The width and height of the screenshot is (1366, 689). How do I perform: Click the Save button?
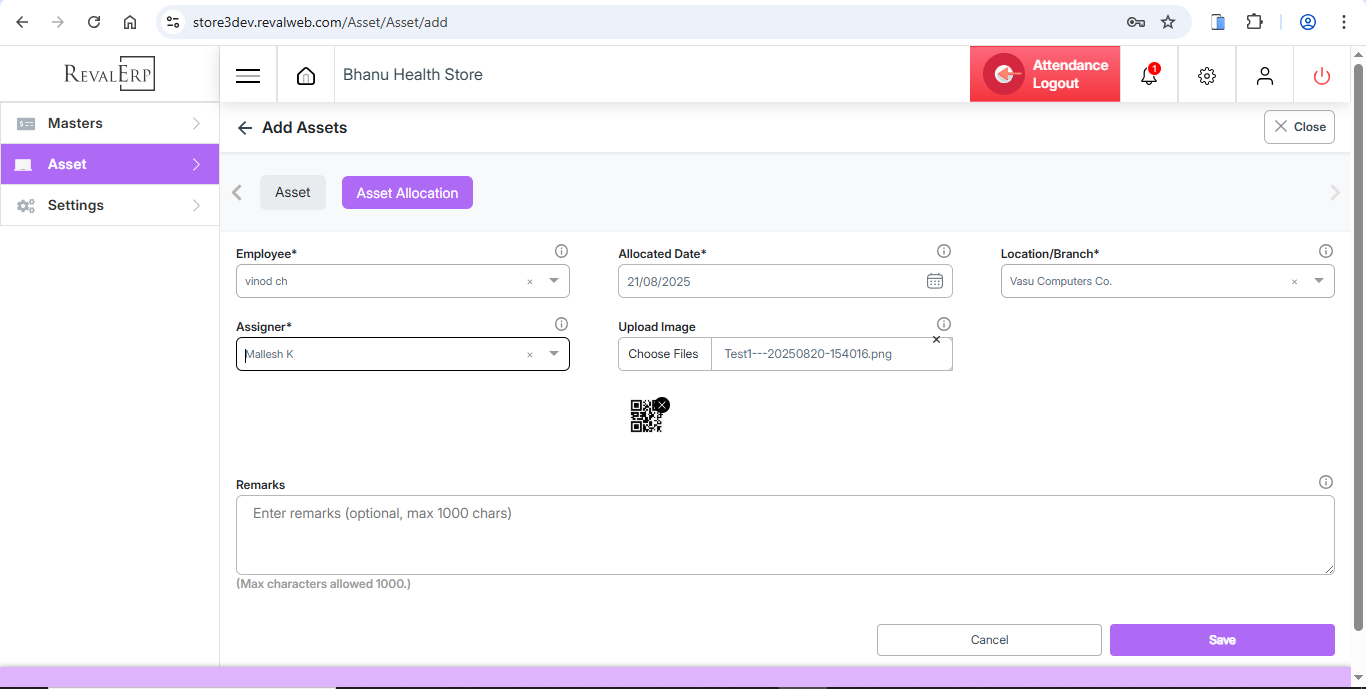coord(1221,640)
